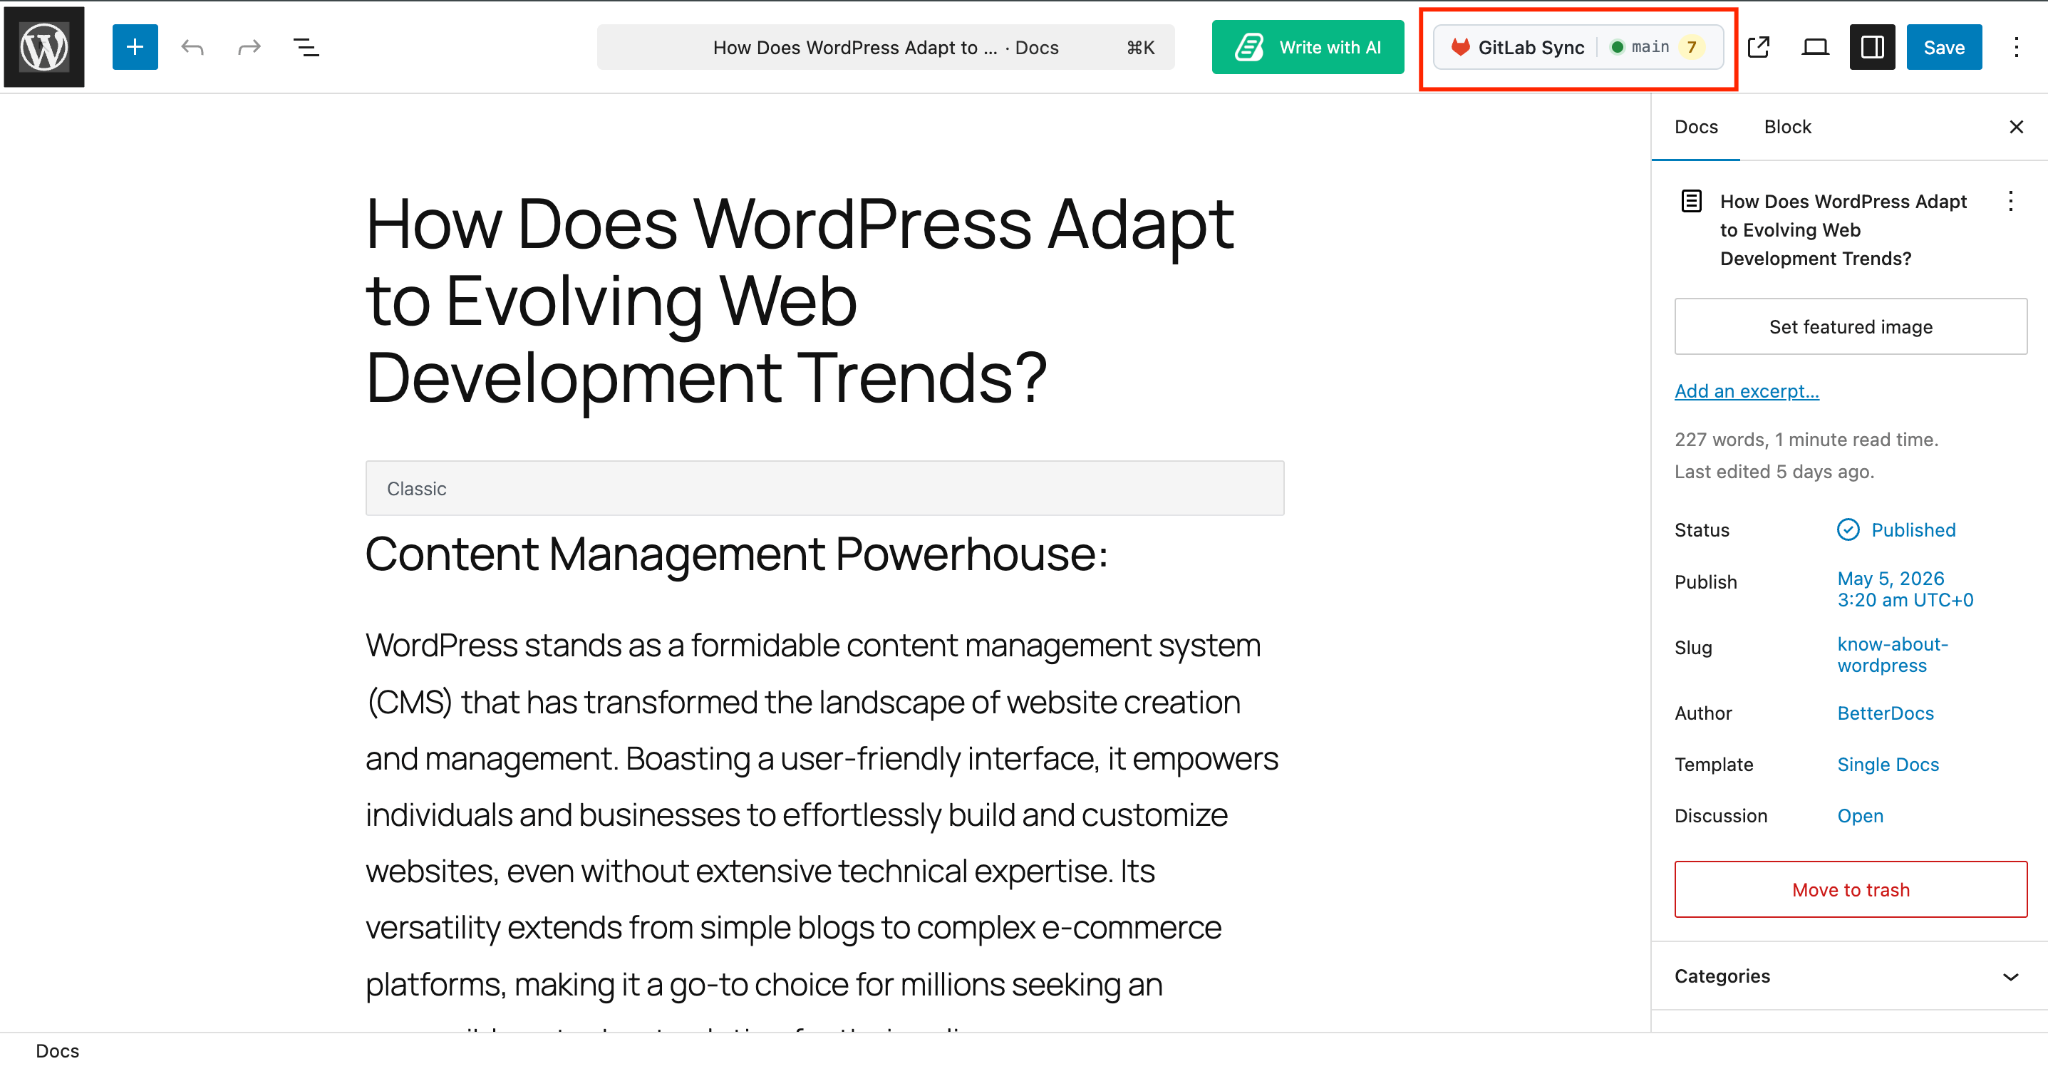Open the GitLab Sync button
This screenshot has width=2048, height=1065.
point(1578,47)
